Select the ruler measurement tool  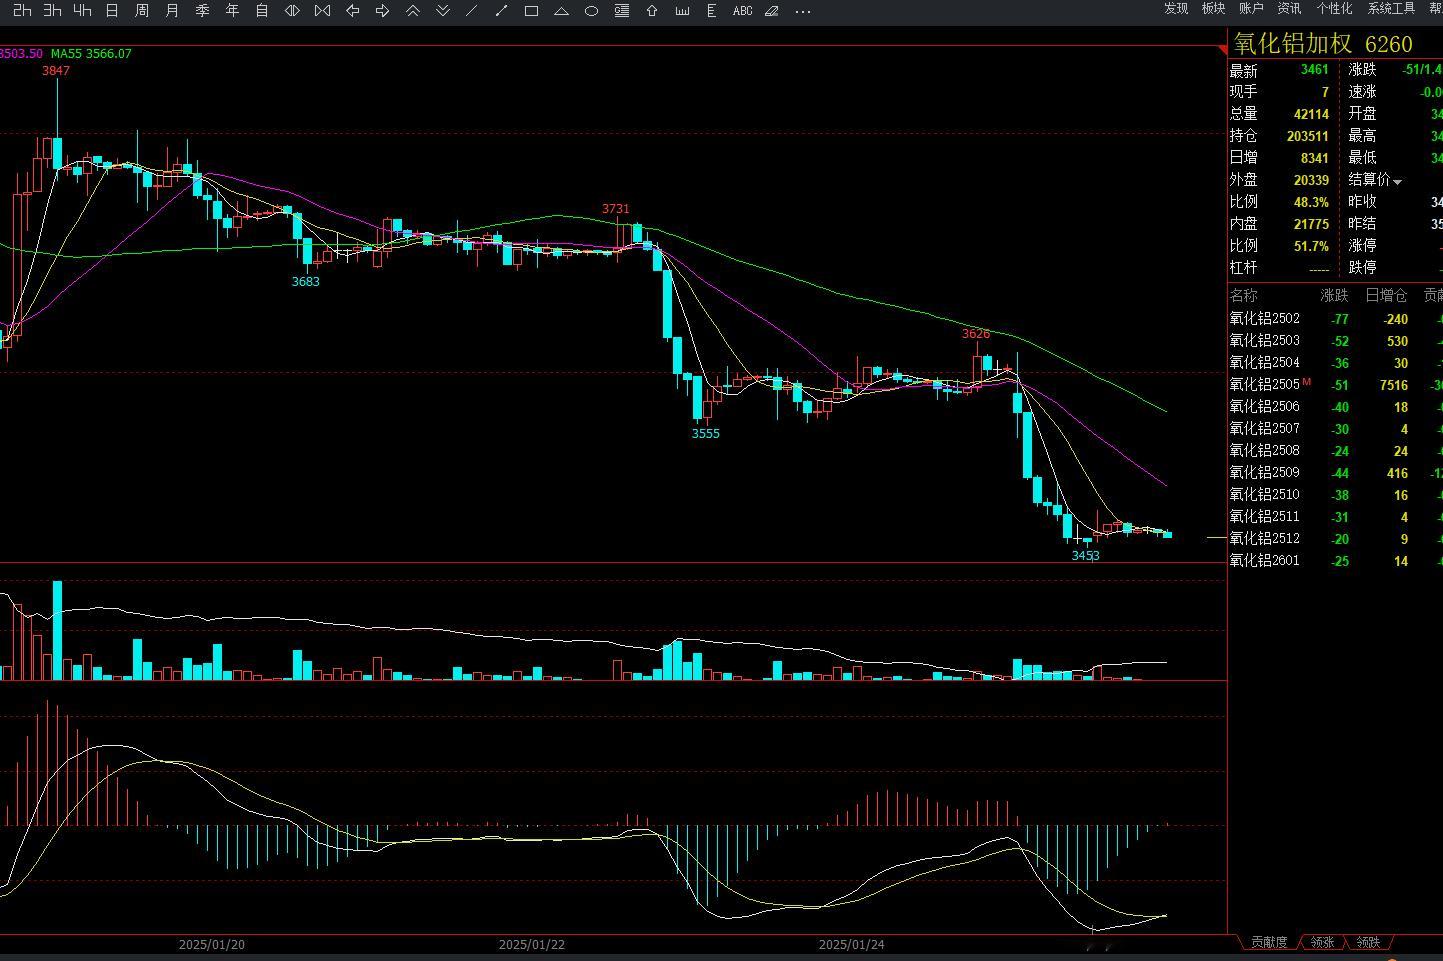682,11
